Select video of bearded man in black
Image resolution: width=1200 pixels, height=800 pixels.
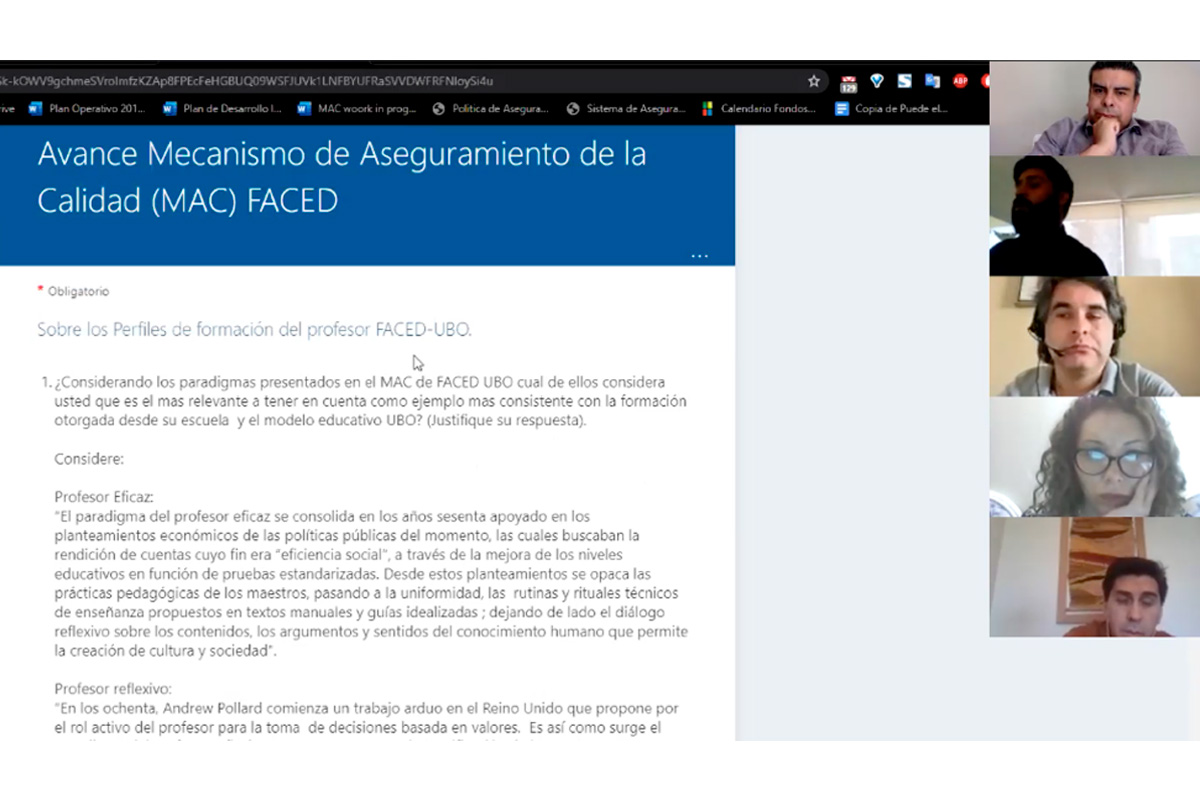coord(1094,216)
